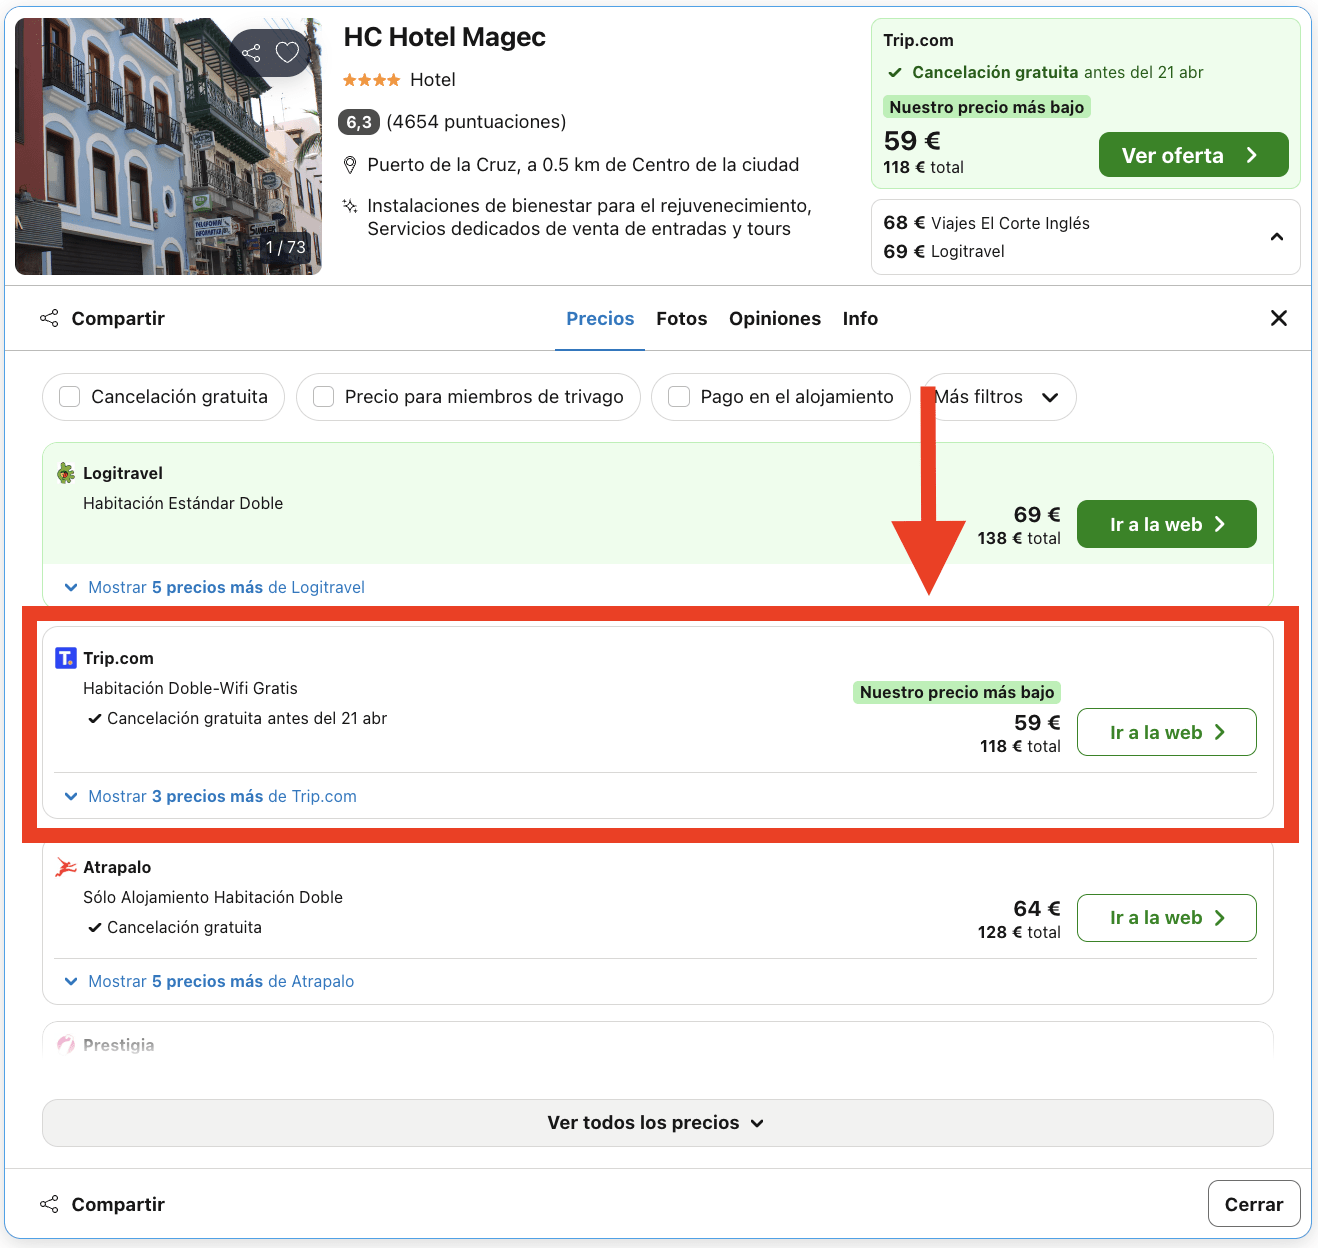Open the Más filtros dropdown
The height and width of the screenshot is (1248, 1318).
[x=999, y=397]
